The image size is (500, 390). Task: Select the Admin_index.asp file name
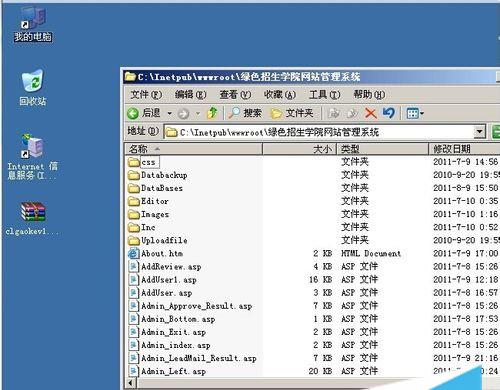pyautogui.click(x=176, y=345)
